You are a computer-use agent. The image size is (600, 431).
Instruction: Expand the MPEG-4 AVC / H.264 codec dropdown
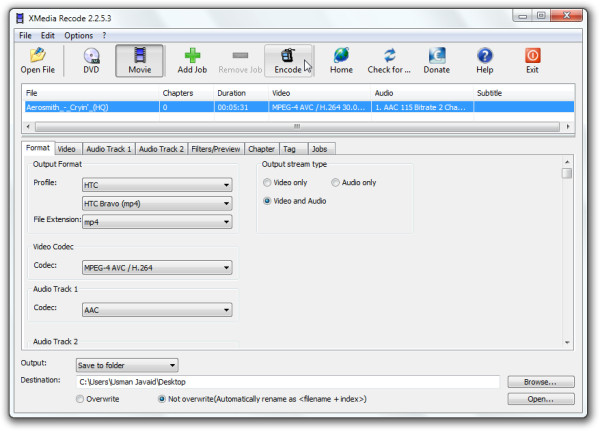[x=157, y=268]
